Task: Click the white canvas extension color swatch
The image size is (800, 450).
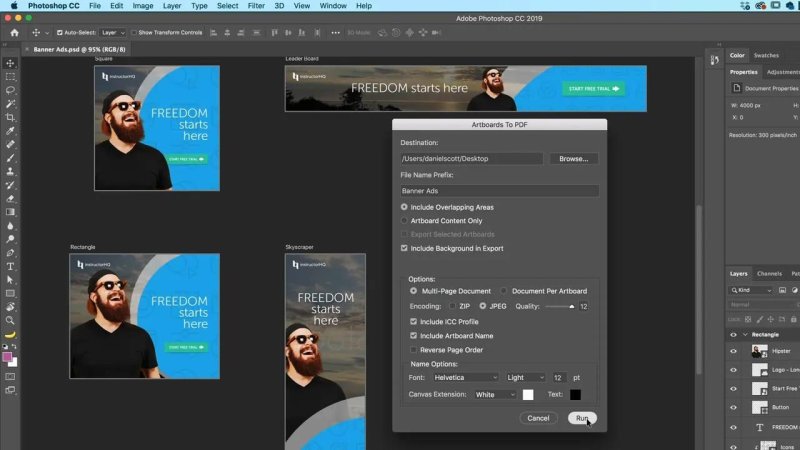Action: click(528, 394)
